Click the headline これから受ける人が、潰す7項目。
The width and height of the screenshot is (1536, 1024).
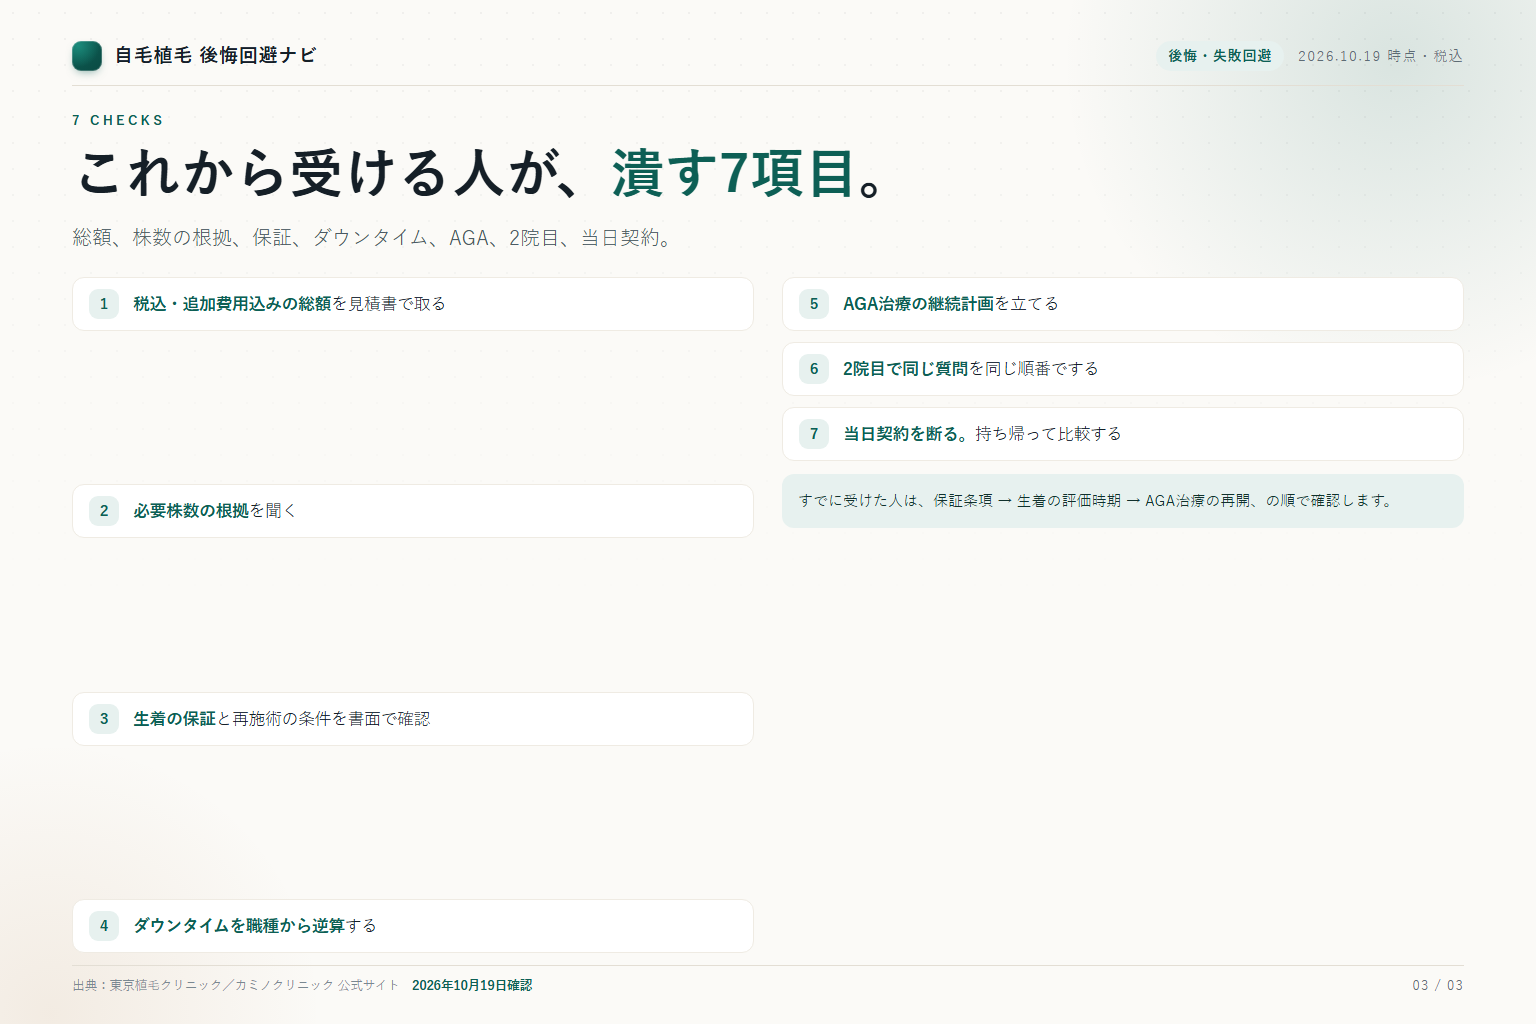point(482,173)
